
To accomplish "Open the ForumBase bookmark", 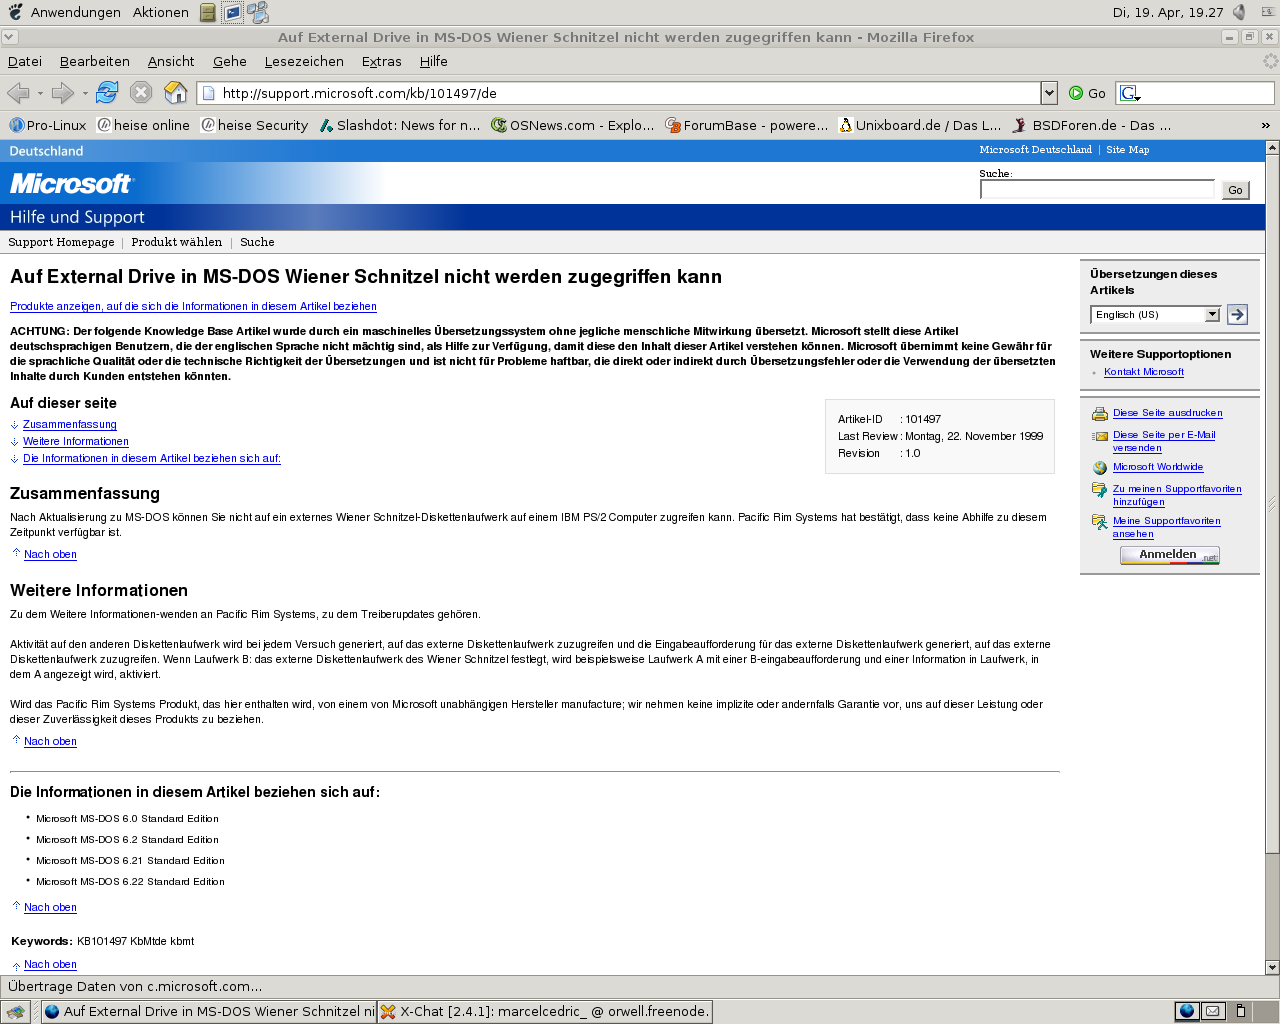I will (x=747, y=125).
